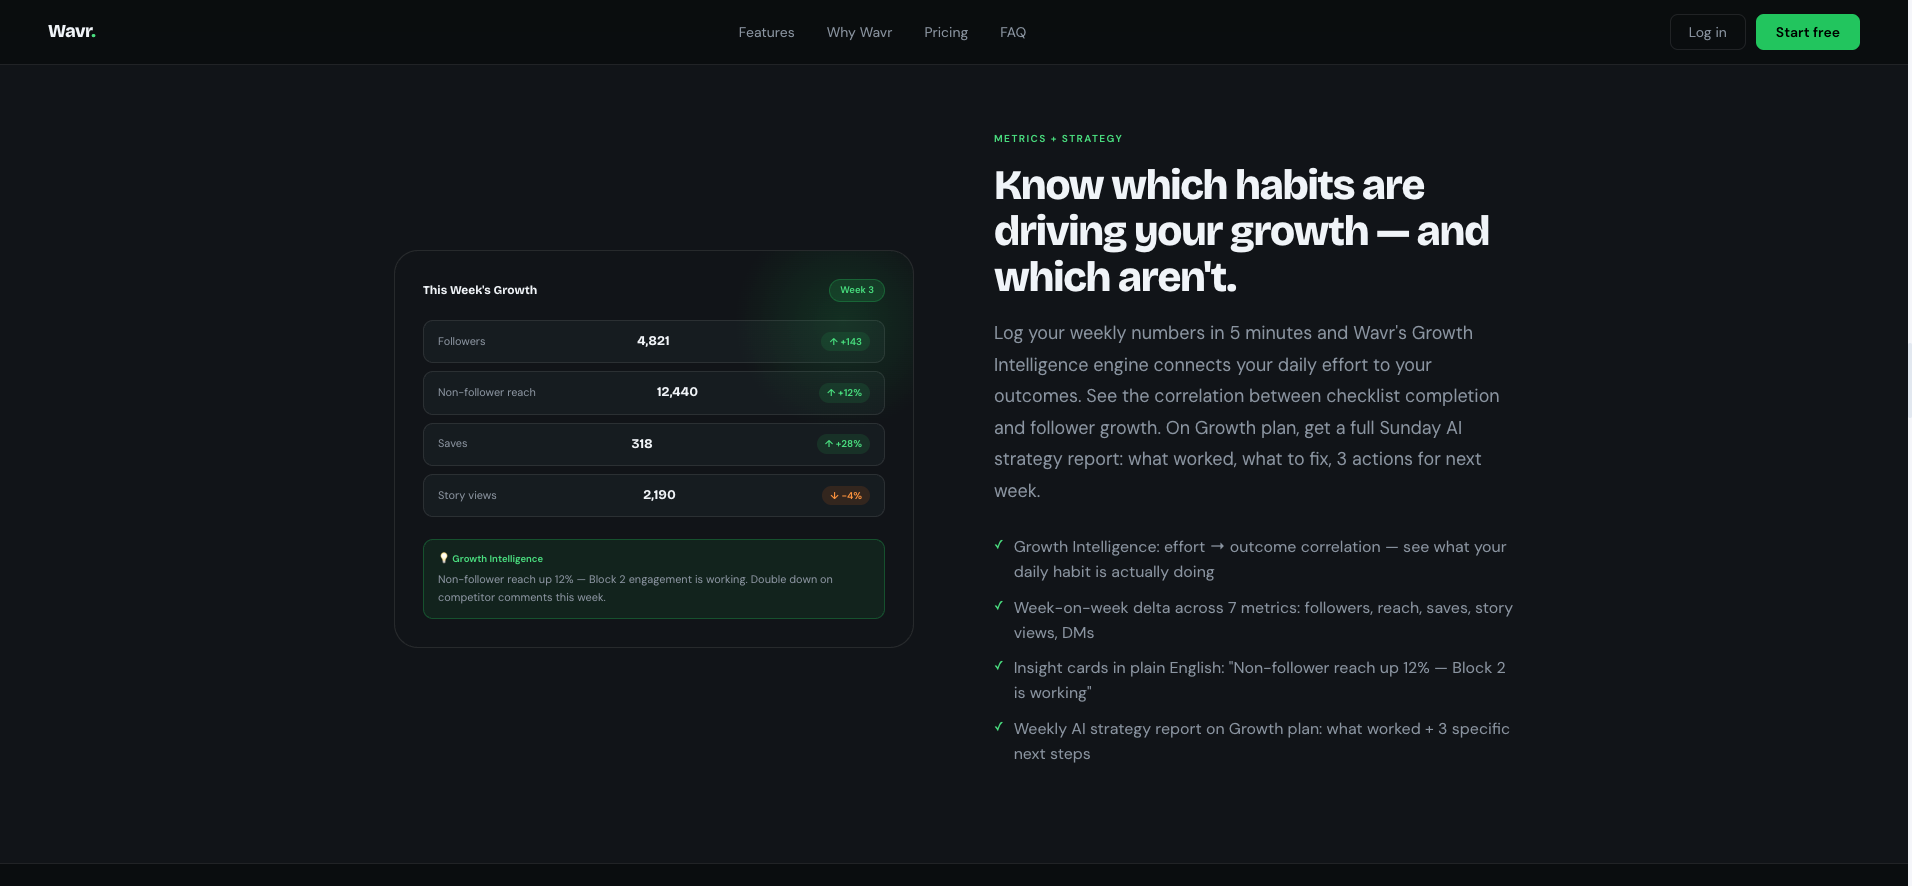Click the checkmark beside Weekly AI strategy bullet
The width and height of the screenshot is (1912, 886).
pyautogui.click(x=999, y=727)
